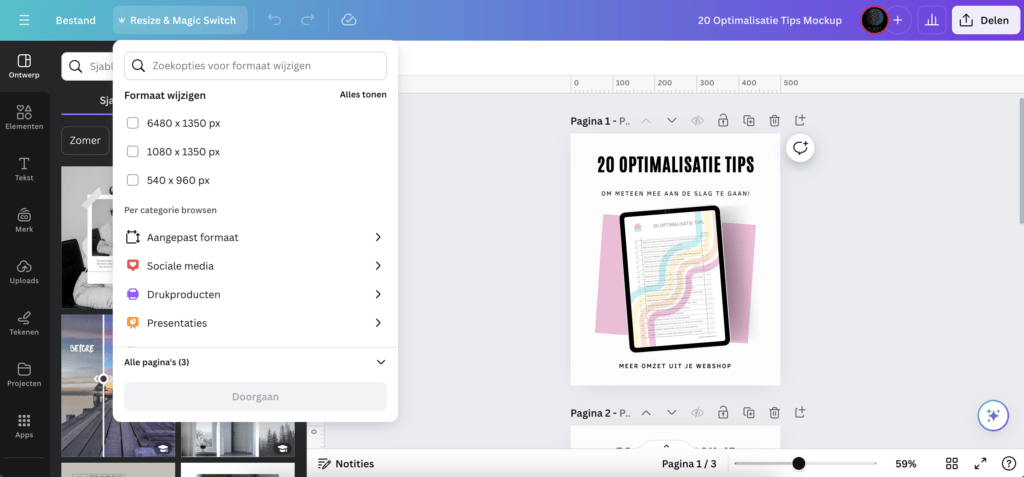
Task: Open the analytics bar chart icon
Action: (932, 20)
